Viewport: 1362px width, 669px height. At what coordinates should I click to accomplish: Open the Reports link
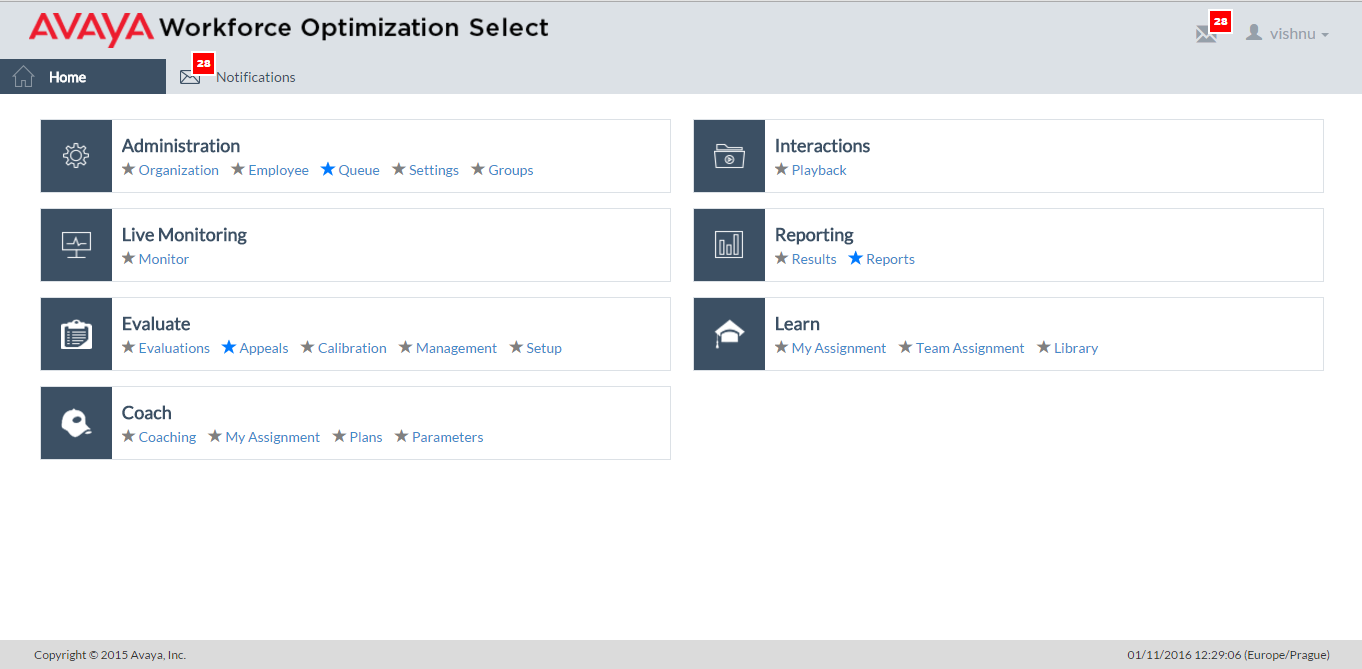[890, 259]
